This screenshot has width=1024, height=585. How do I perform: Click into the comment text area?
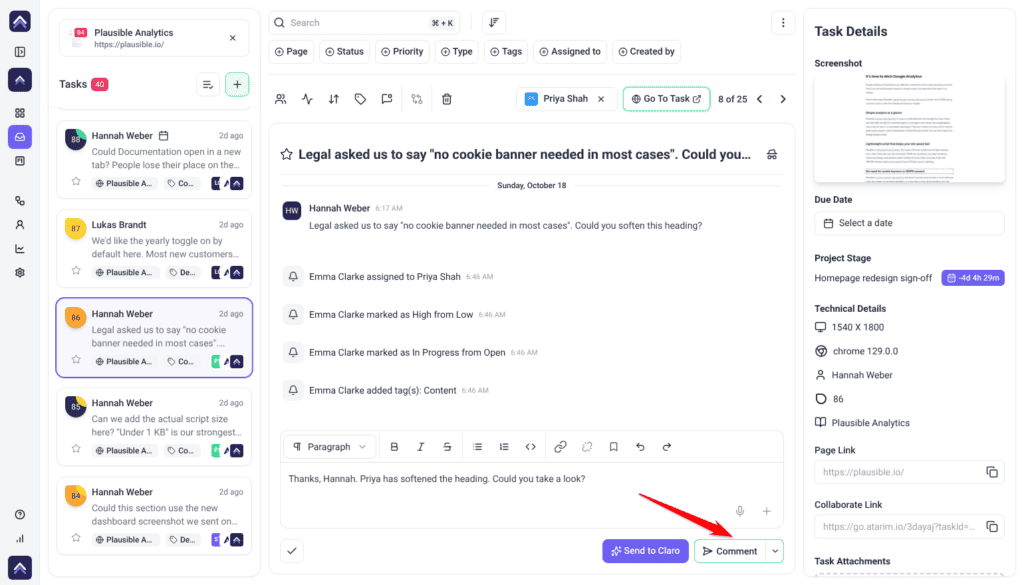coord(532,495)
